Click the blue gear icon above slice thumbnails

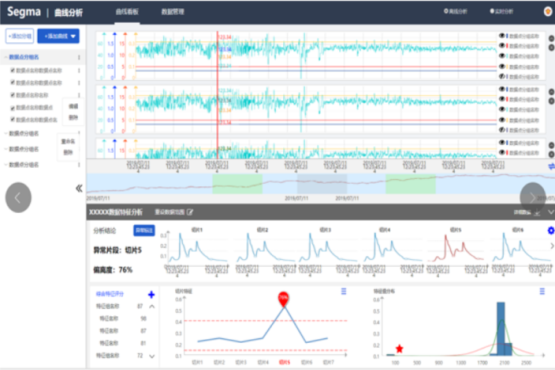[x=551, y=230]
